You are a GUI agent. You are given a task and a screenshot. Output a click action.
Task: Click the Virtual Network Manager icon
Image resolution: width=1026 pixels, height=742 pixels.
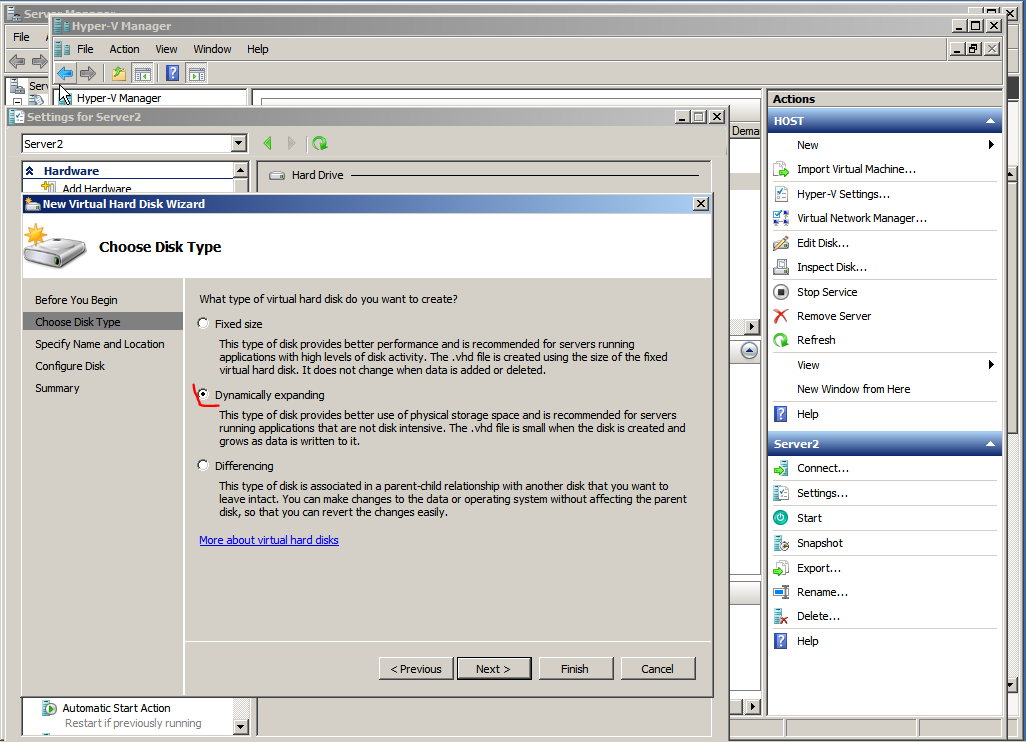[781, 218]
